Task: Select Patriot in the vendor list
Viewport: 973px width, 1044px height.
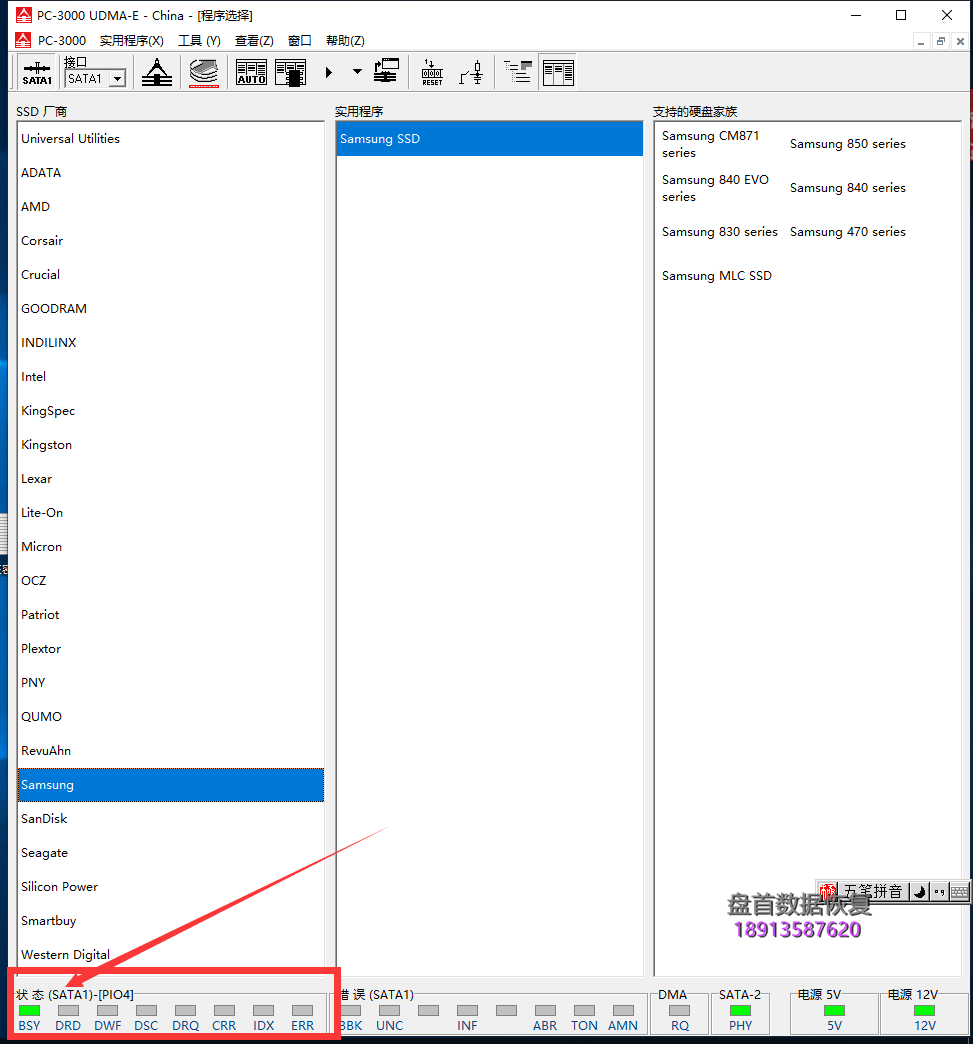Action: (x=171, y=614)
